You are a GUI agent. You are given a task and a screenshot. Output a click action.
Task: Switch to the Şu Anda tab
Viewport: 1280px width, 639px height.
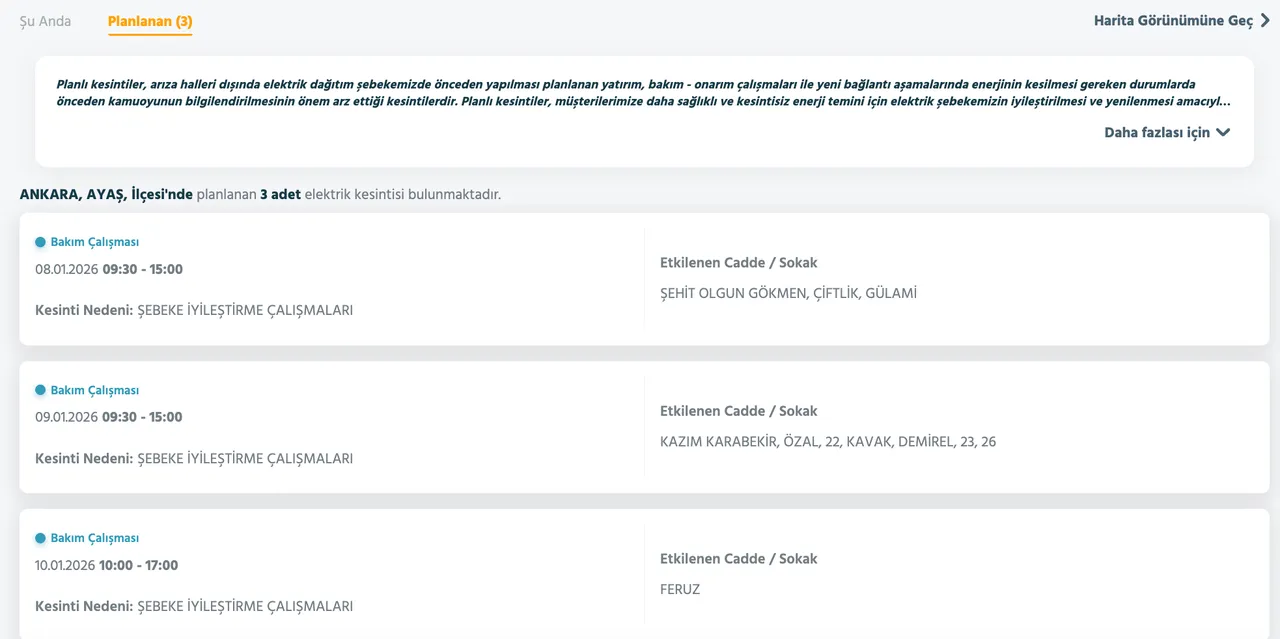tap(45, 21)
